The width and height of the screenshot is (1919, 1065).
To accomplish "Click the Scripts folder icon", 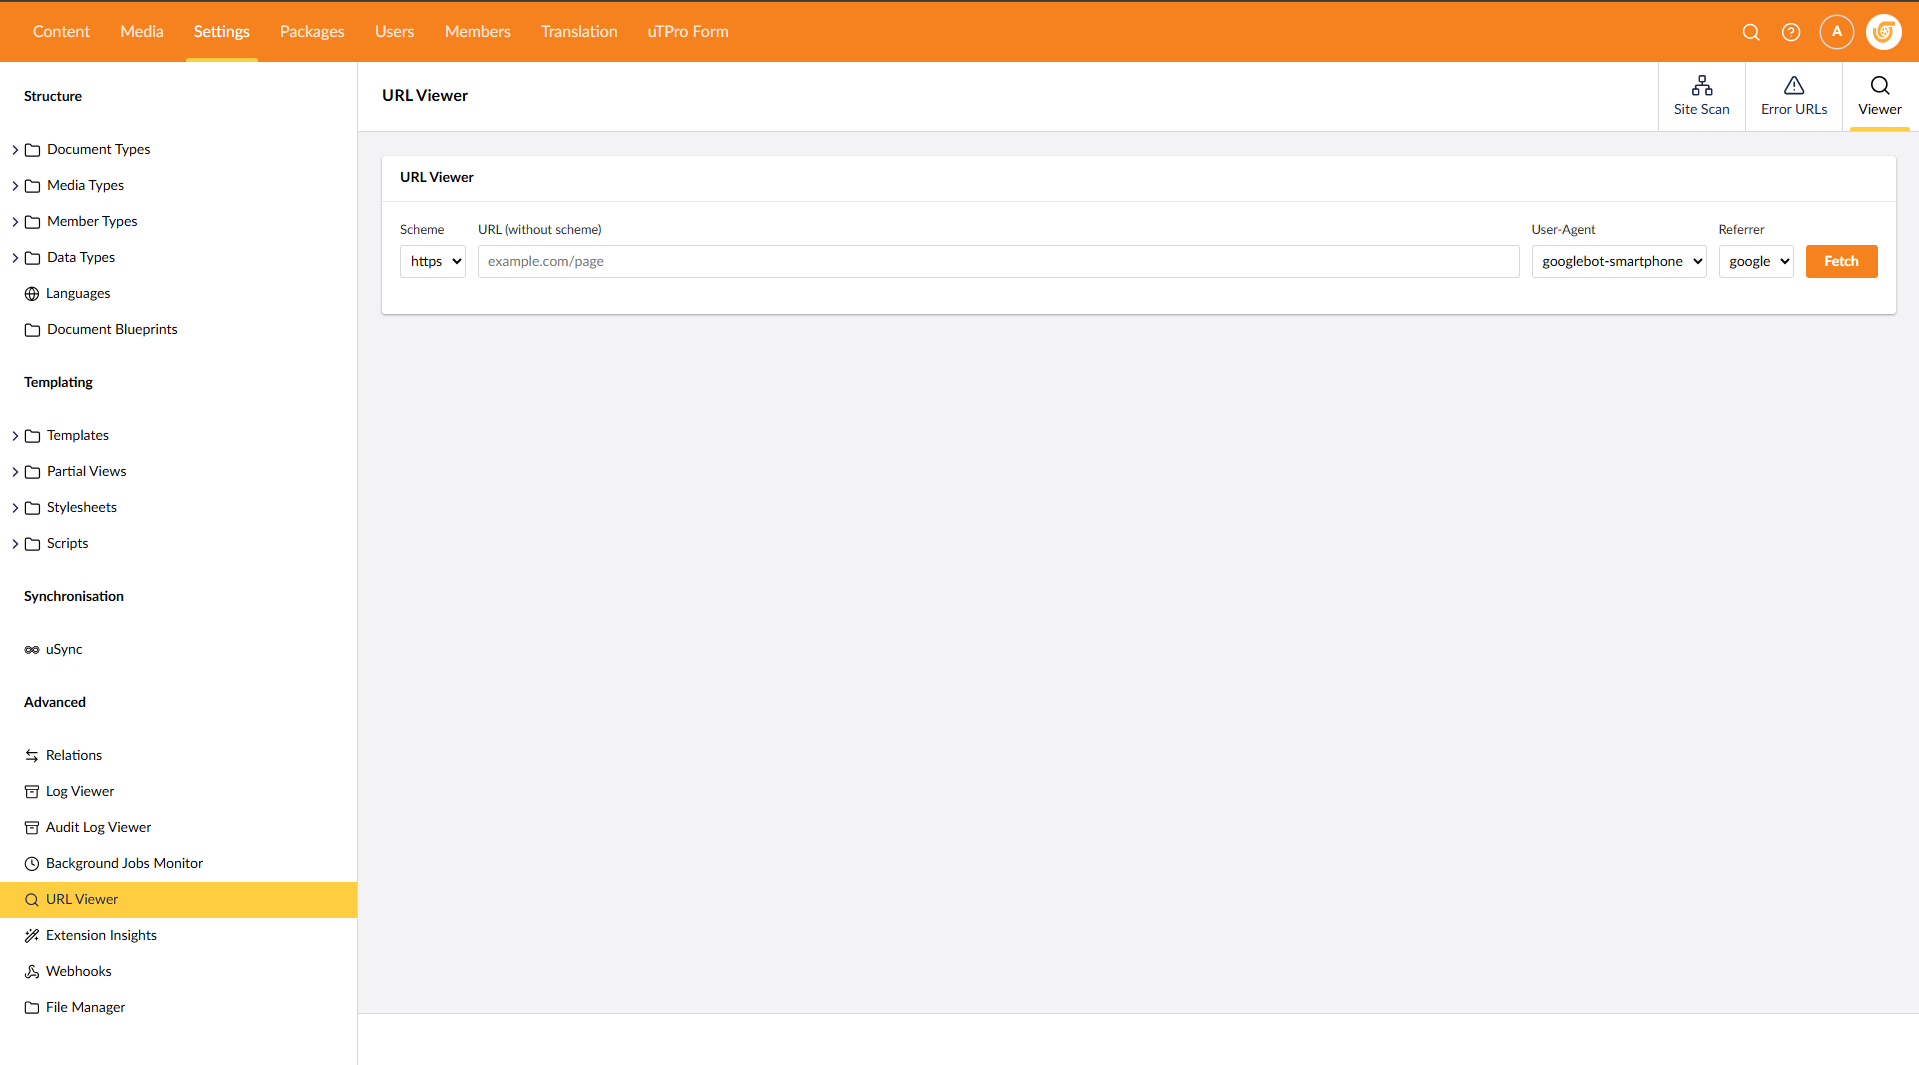I will [32, 544].
